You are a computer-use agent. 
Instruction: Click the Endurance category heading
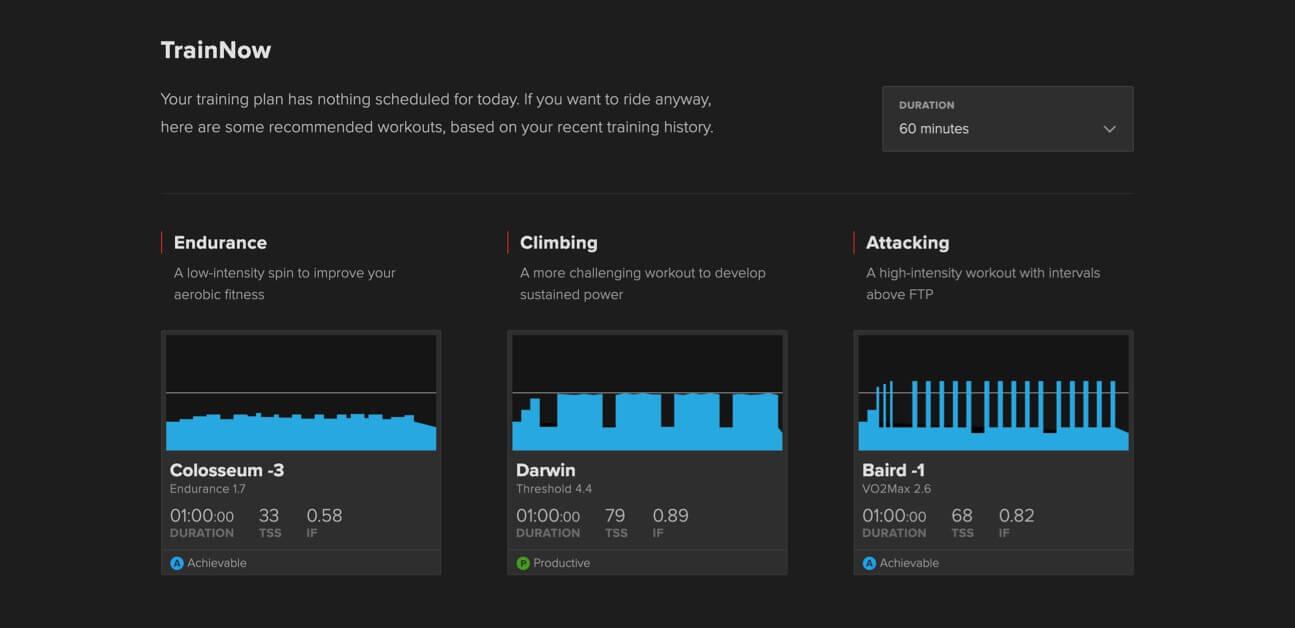[220, 243]
